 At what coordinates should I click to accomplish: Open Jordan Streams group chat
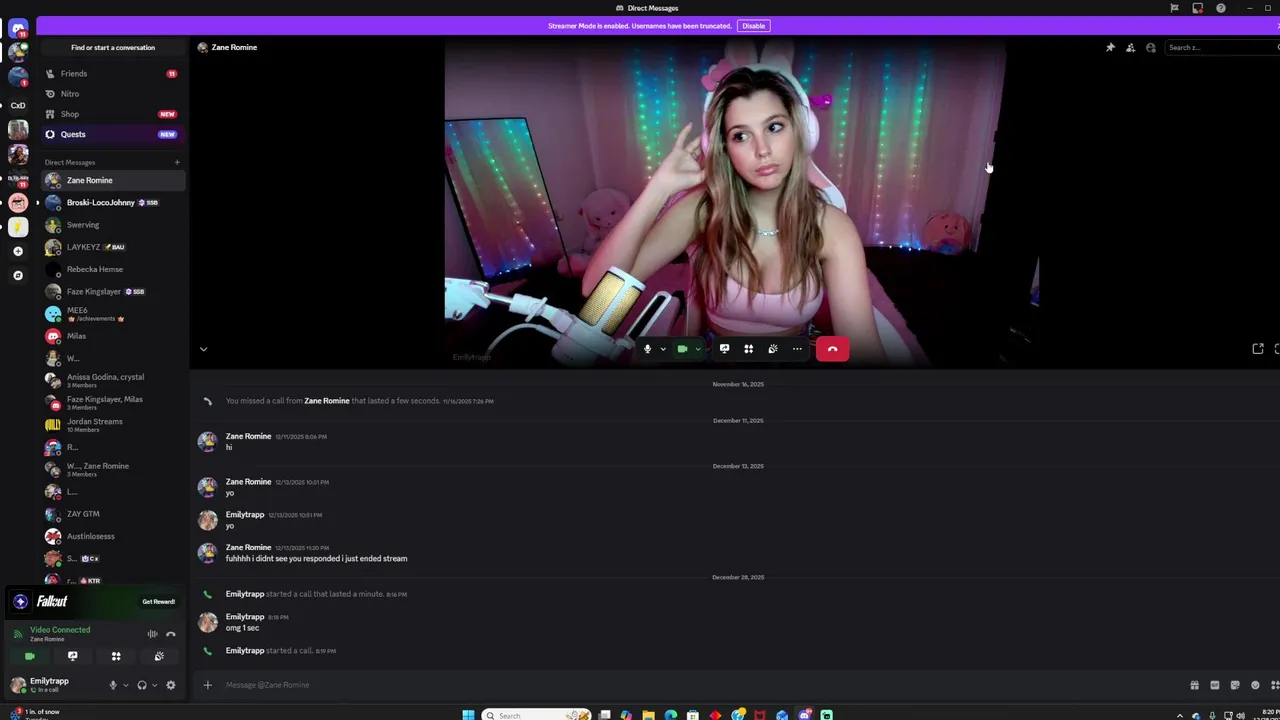coord(112,425)
